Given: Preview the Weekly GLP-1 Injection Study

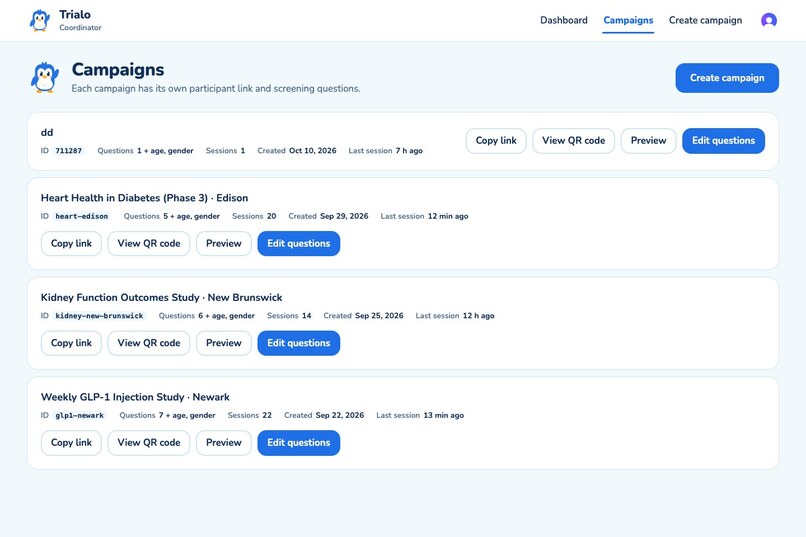Looking at the screenshot, I should [224, 443].
